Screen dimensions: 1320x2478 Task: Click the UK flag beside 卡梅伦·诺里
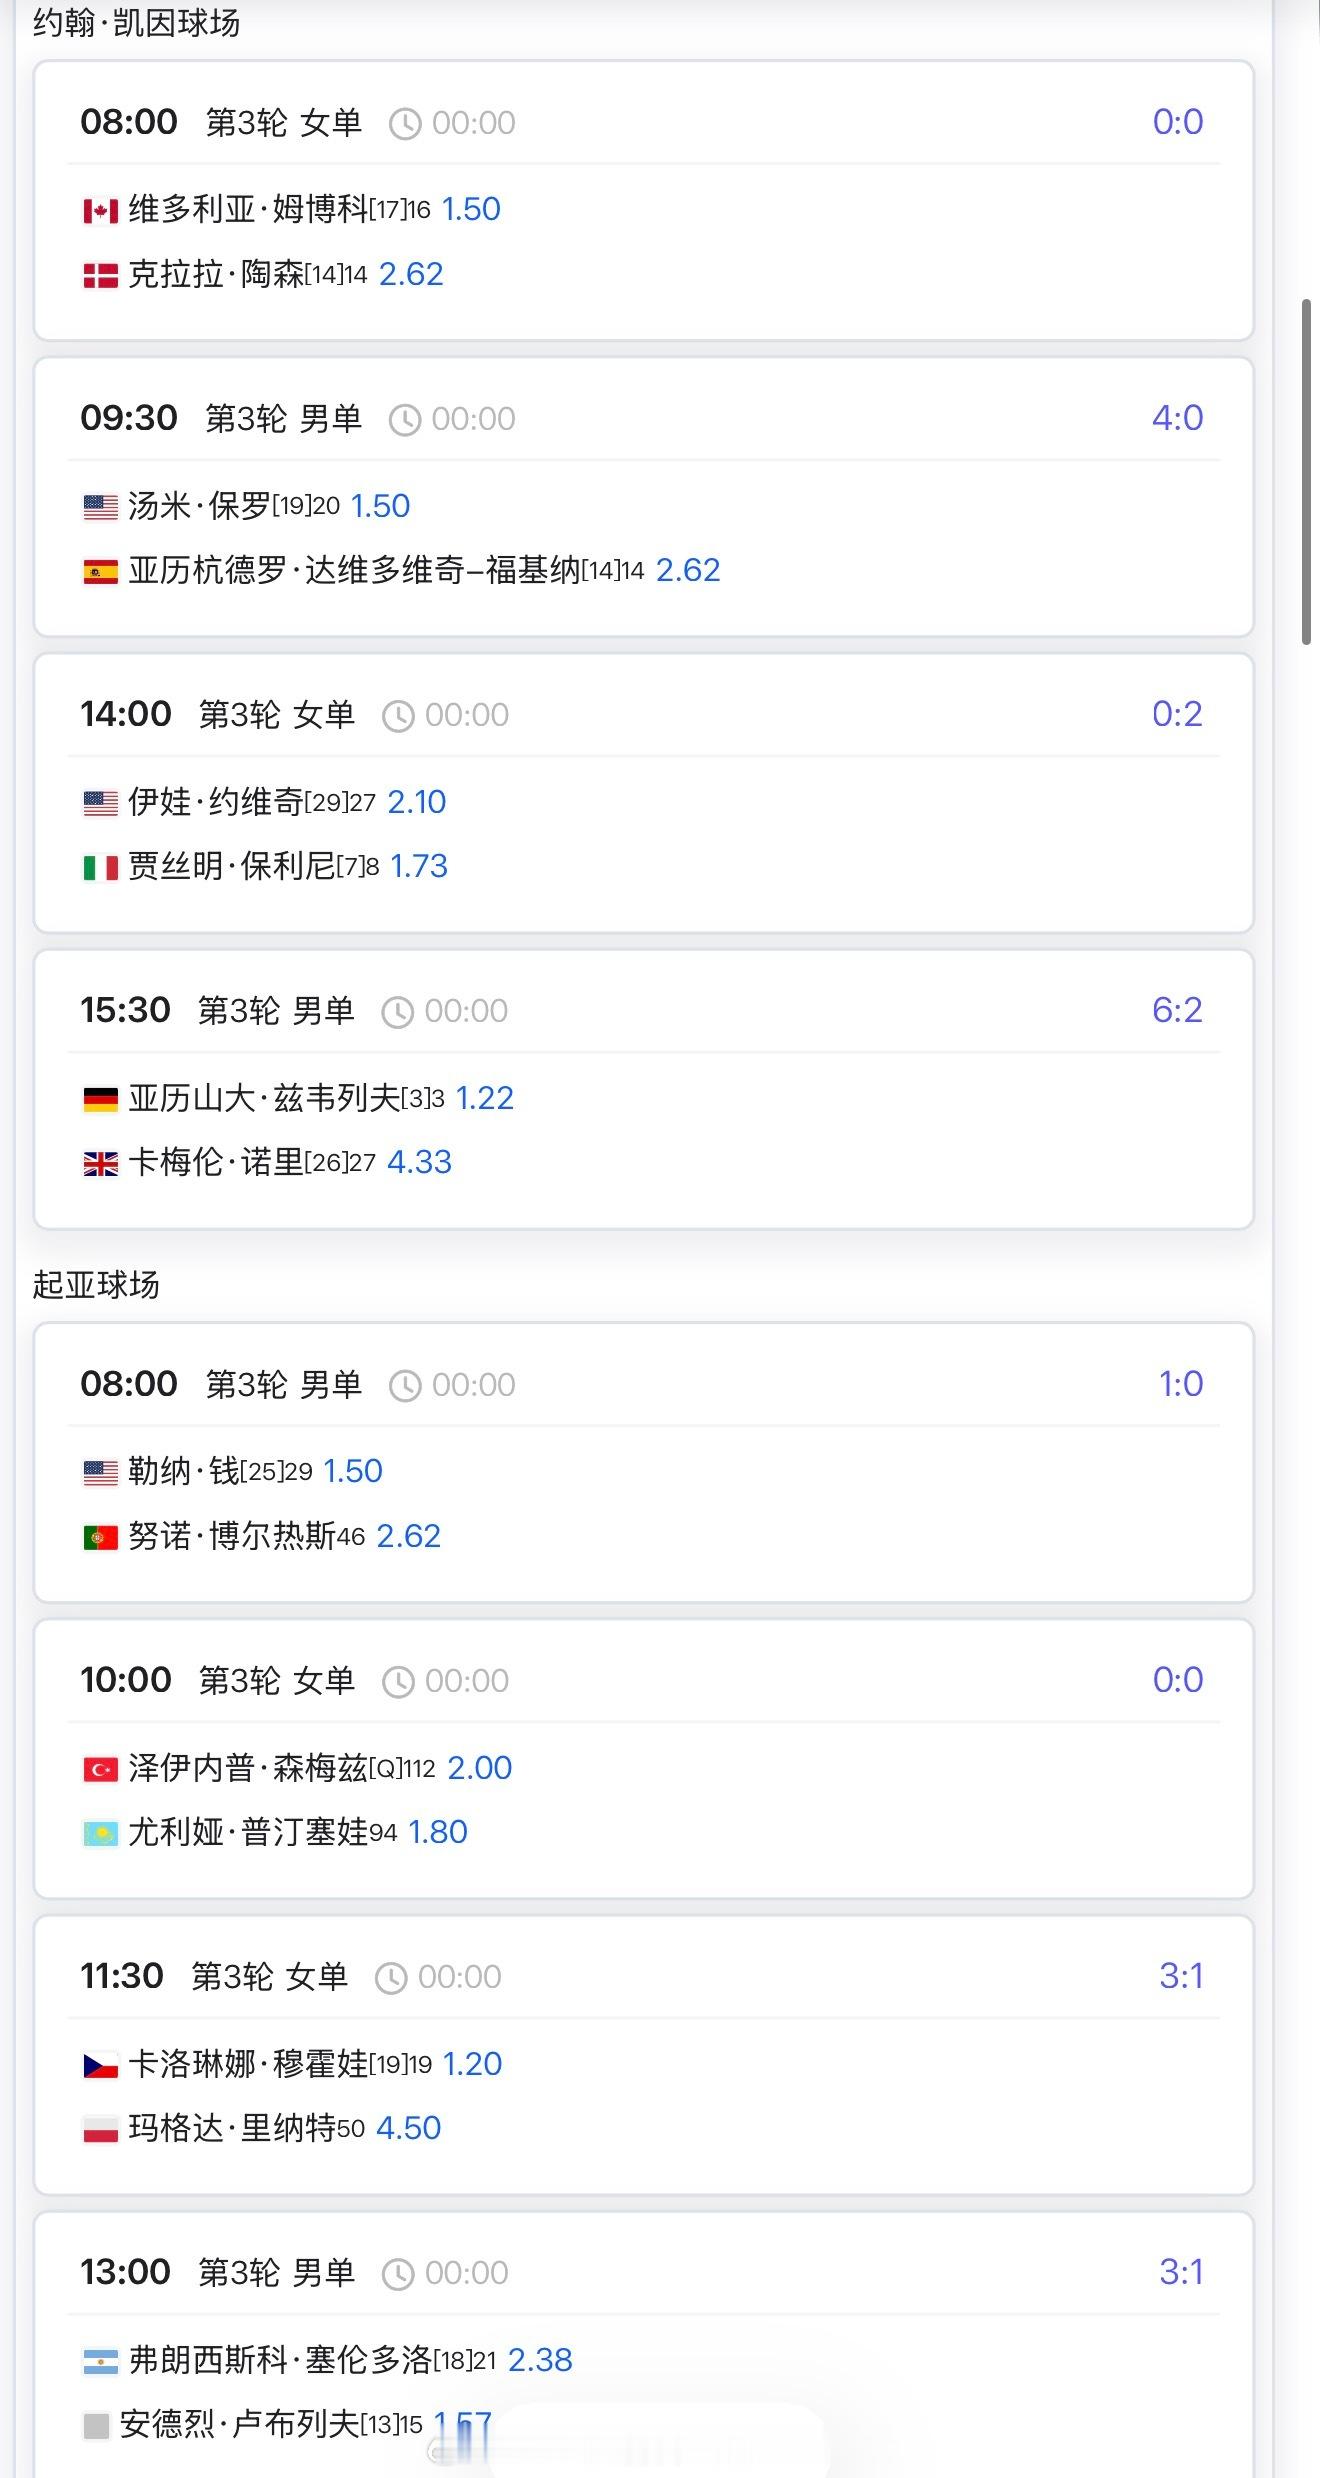pos(100,1164)
